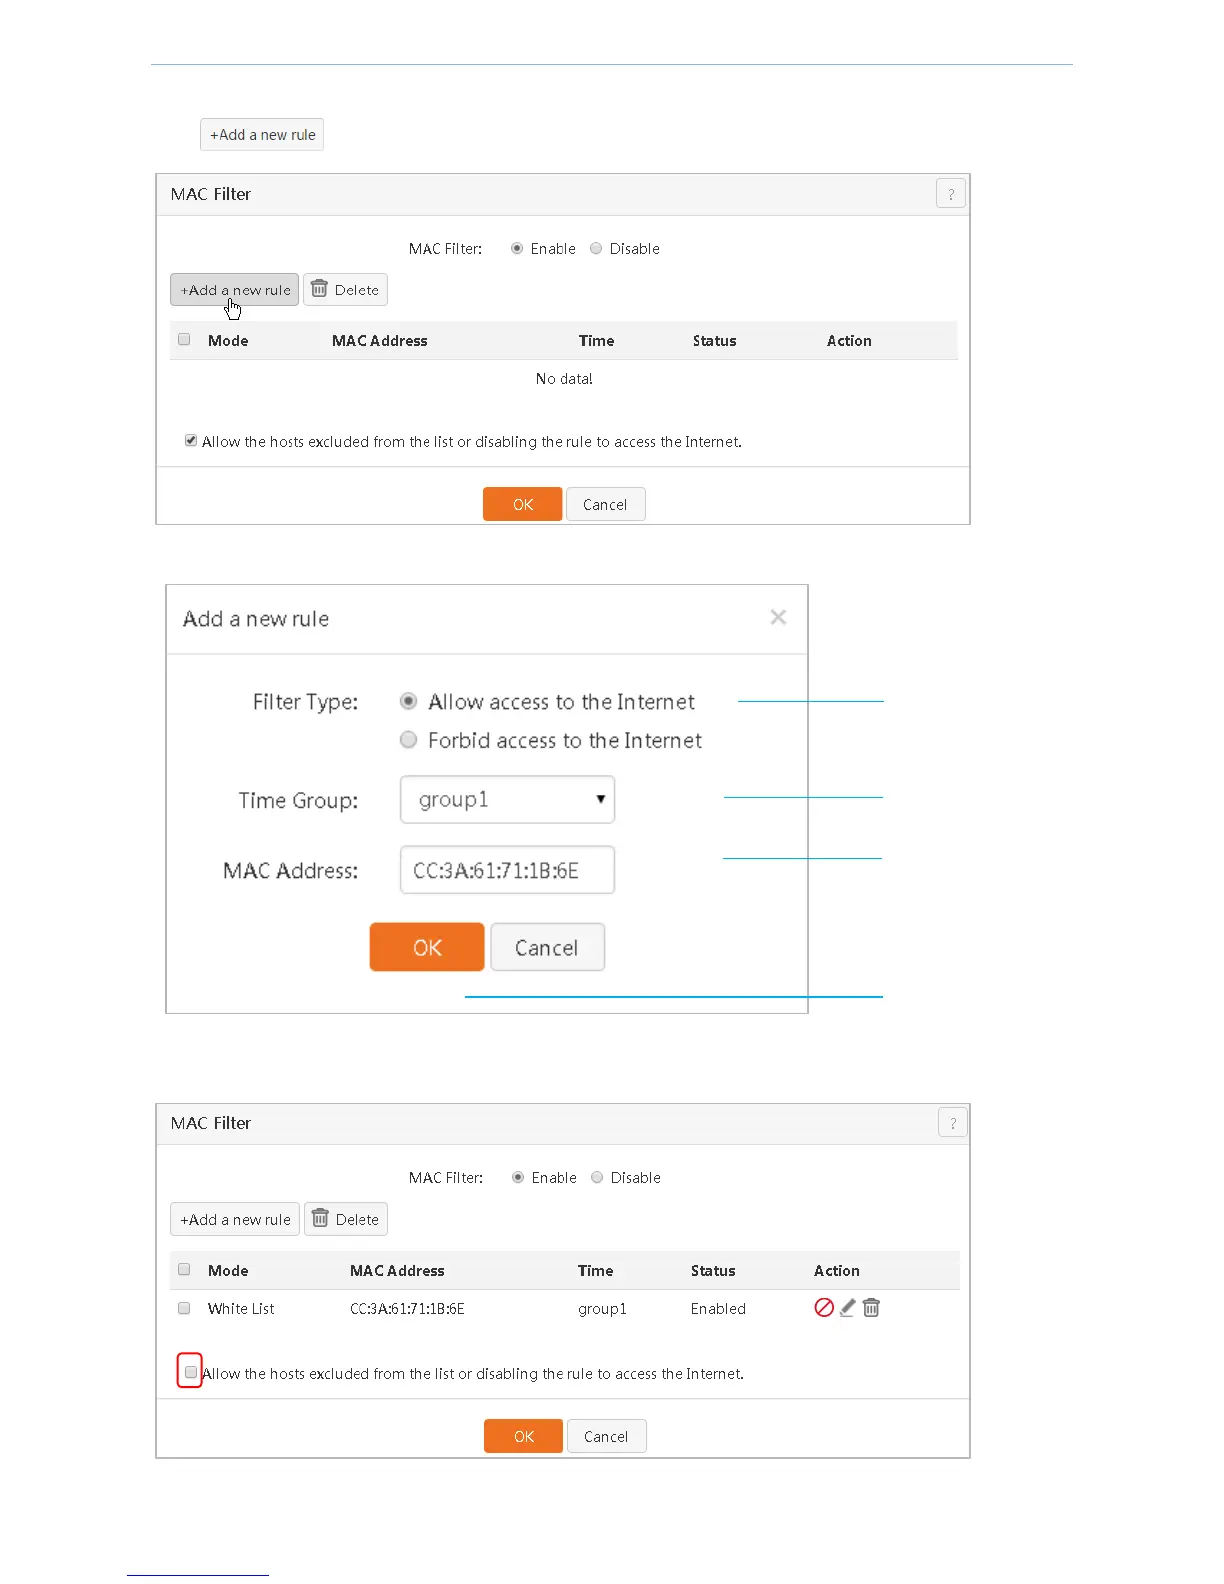Select Disable radio in top MAC Filter panel
The height and width of the screenshot is (1584, 1224).
pyautogui.click(x=596, y=248)
